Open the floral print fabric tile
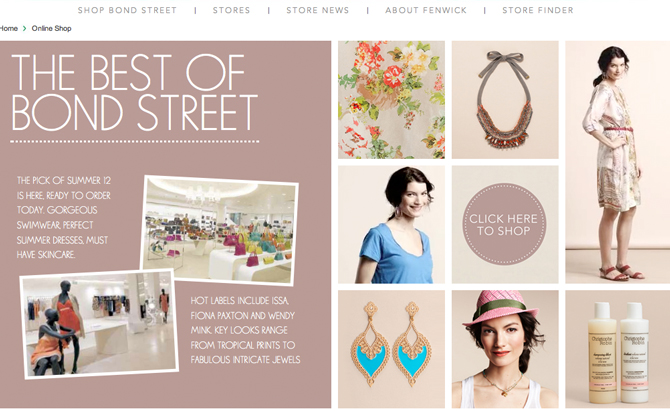The image size is (670, 411). [x=391, y=100]
